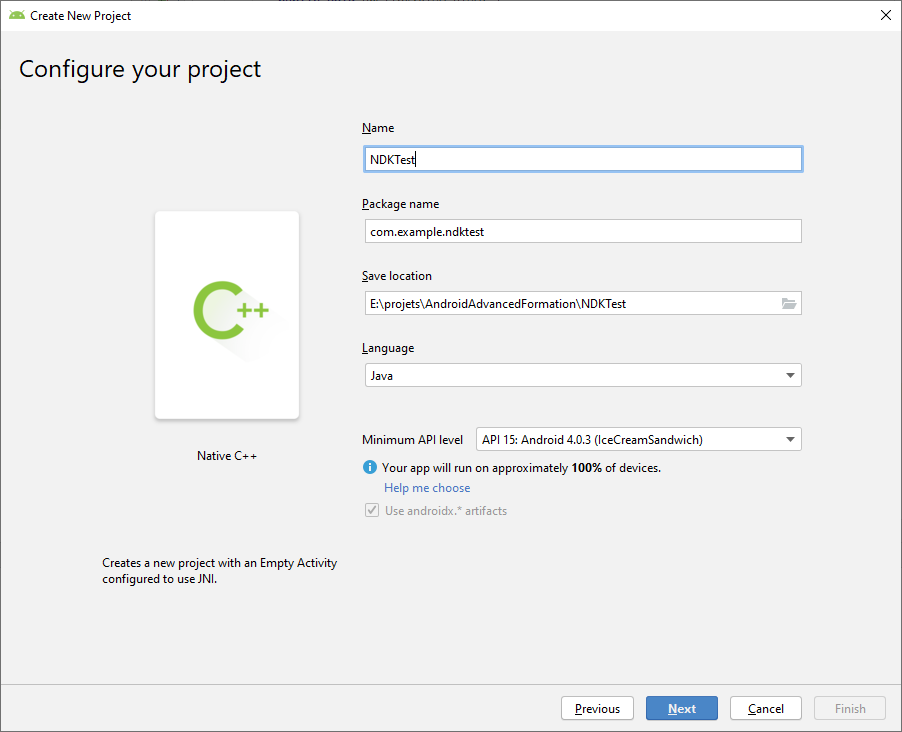Open the Language dropdown showing Java

pos(581,375)
